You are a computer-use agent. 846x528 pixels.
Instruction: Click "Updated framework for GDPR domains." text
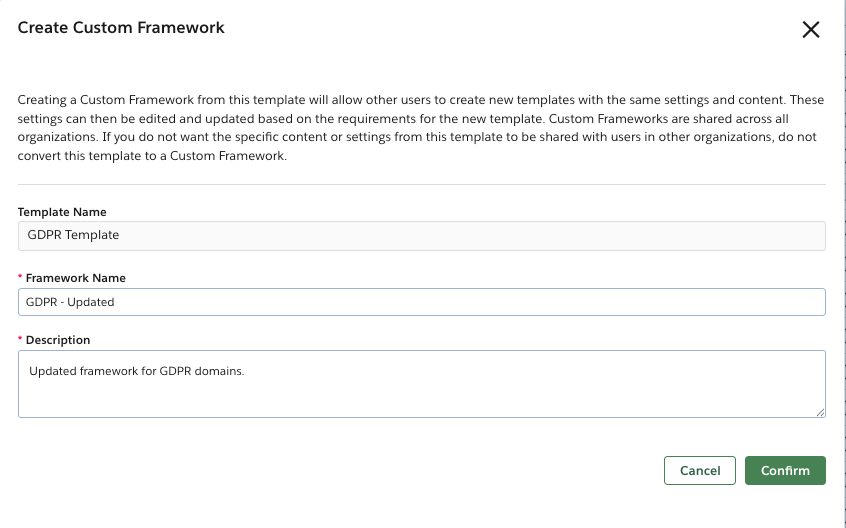click(x=137, y=371)
